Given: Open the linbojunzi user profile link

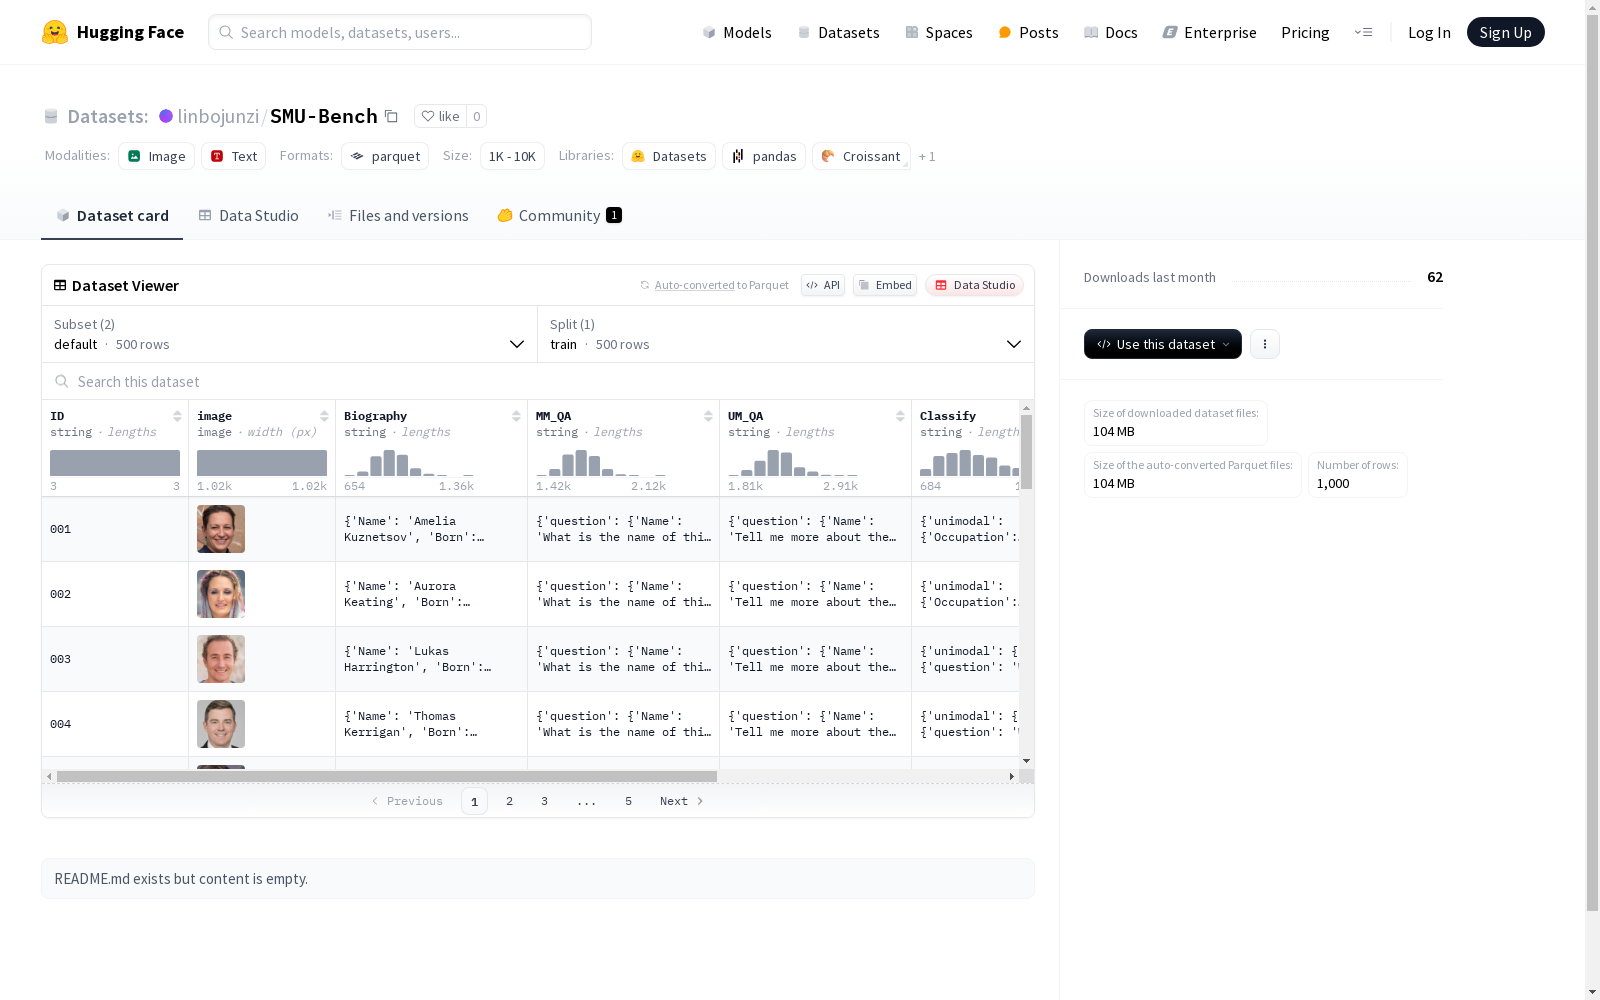Looking at the screenshot, I should (218, 116).
